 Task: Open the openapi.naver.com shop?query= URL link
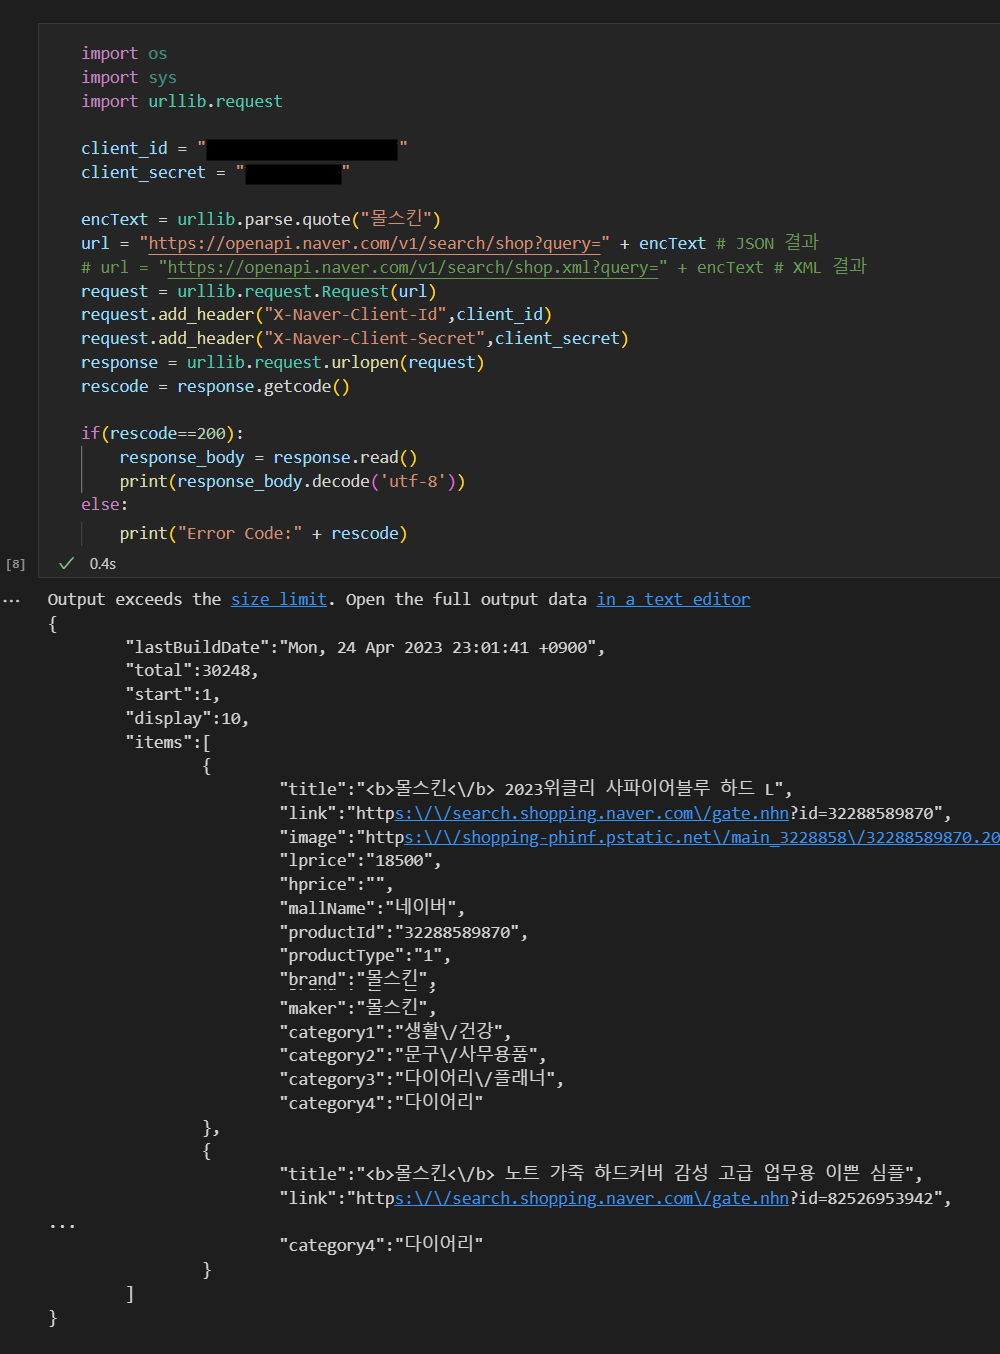point(374,243)
